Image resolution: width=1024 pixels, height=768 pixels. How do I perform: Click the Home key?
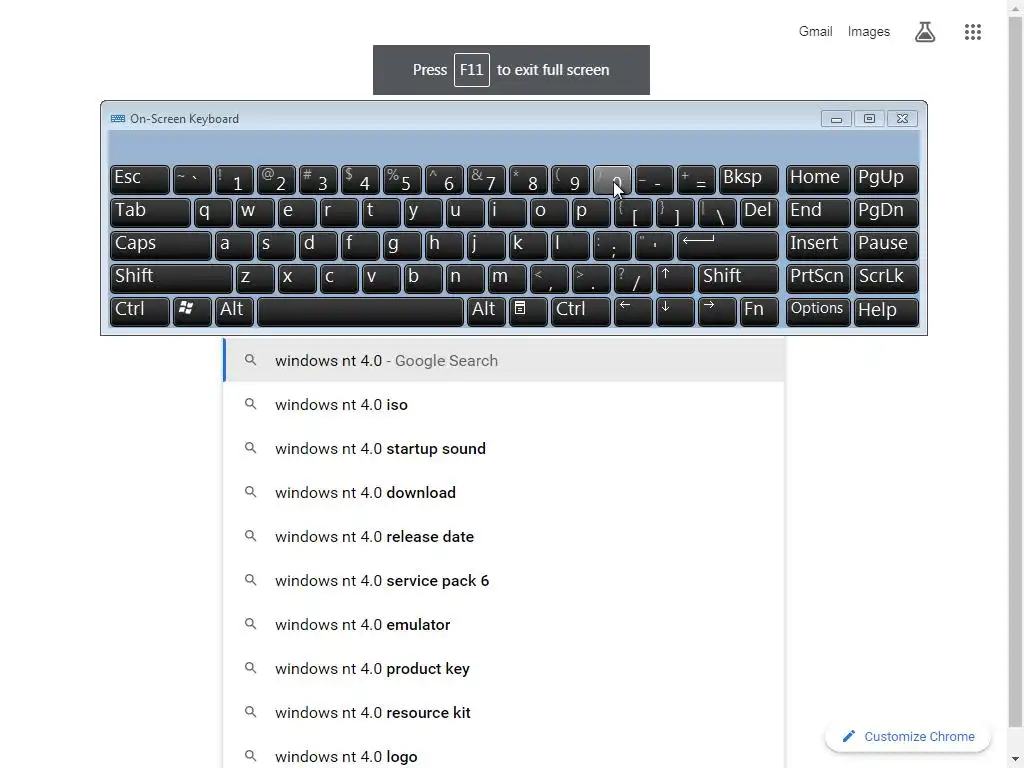coord(818,180)
